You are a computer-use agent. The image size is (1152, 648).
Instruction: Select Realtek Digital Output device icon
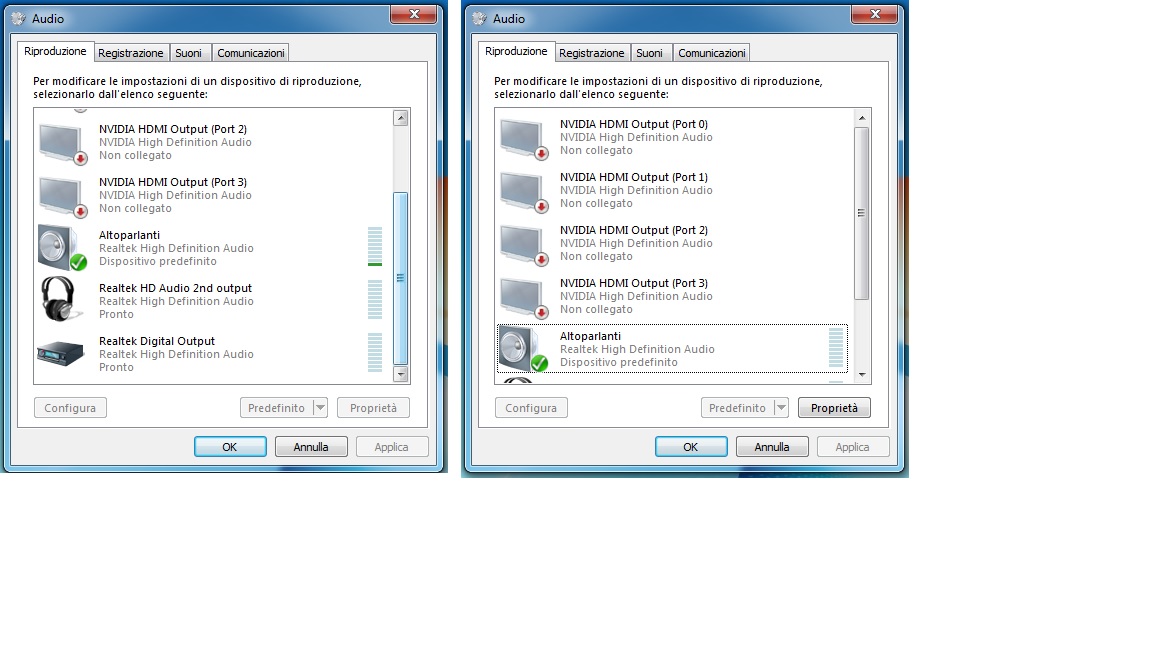pos(60,353)
